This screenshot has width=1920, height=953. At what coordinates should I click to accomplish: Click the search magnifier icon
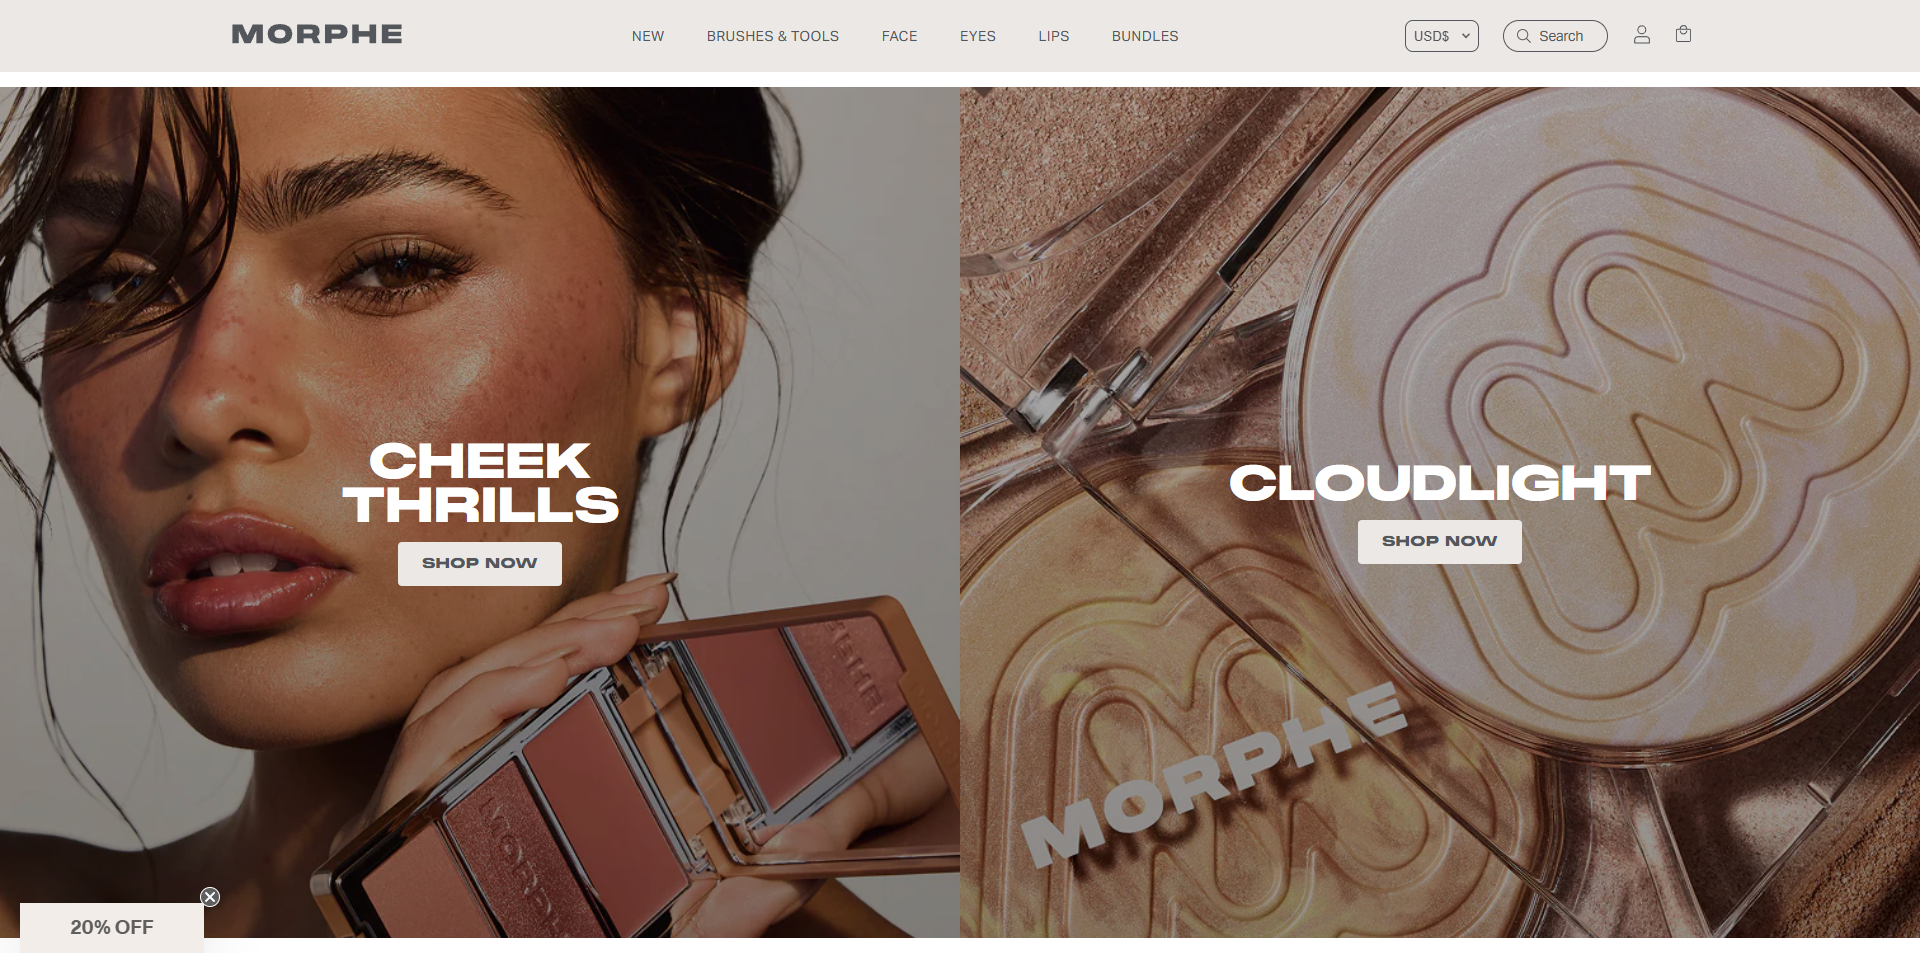click(x=1524, y=36)
